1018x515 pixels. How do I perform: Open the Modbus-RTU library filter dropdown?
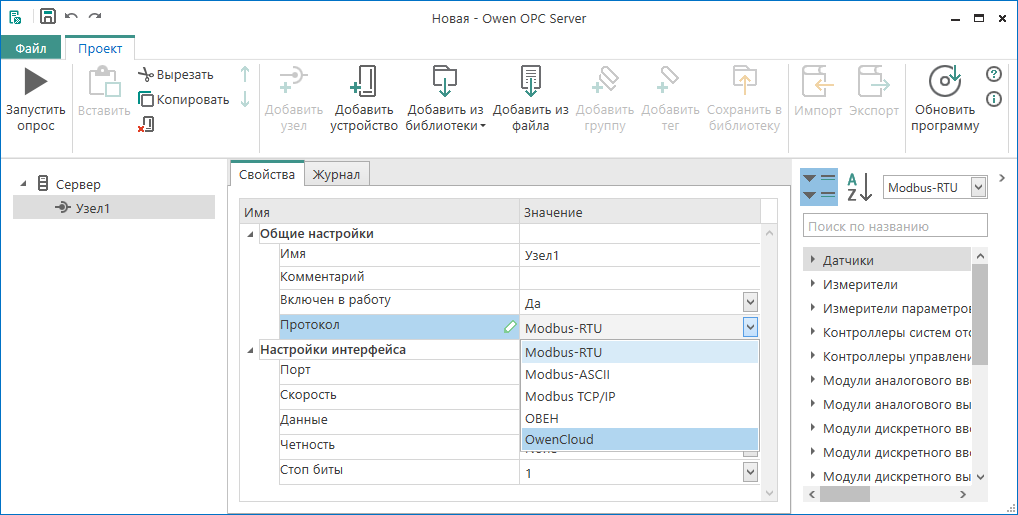pos(978,186)
